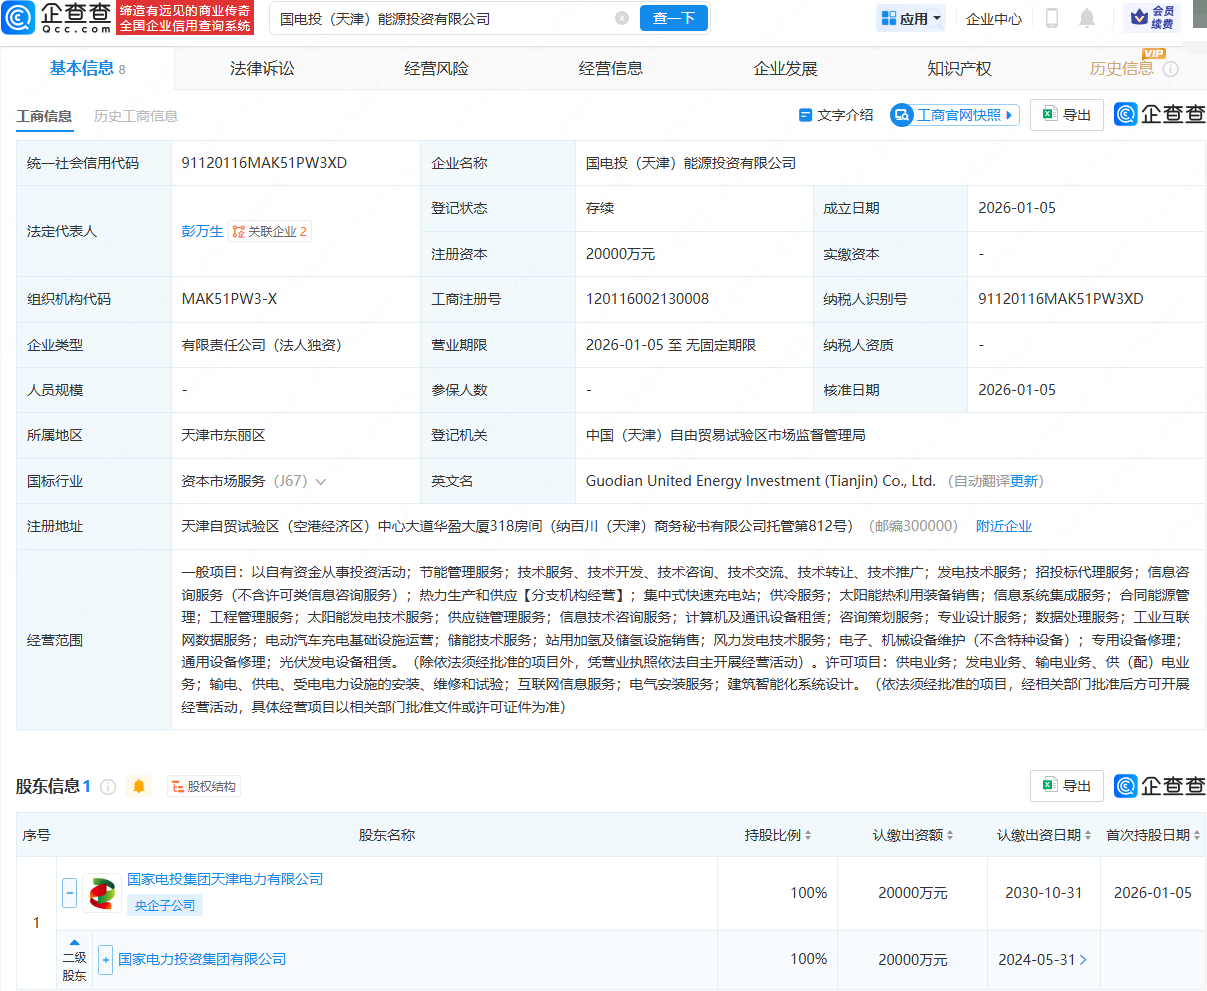The width and height of the screenshot is (1207, 991).
Task: Open legal representative 彭万生 link
Action: pos(202,231)
